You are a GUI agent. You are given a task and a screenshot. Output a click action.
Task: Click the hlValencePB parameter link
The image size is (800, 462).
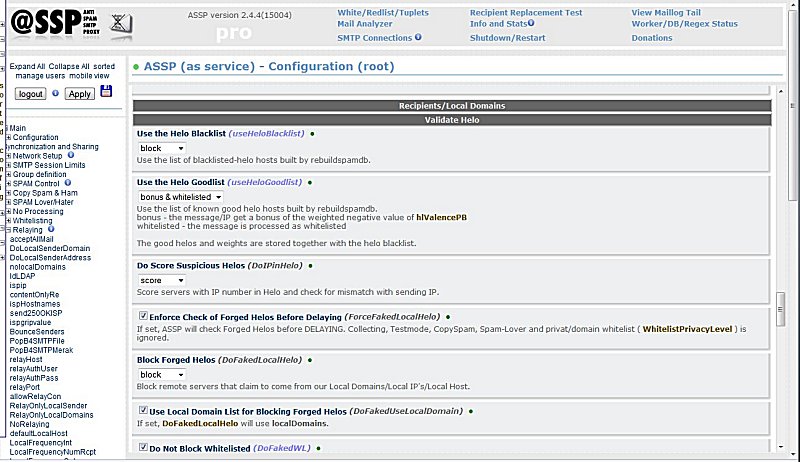point(441,217)
